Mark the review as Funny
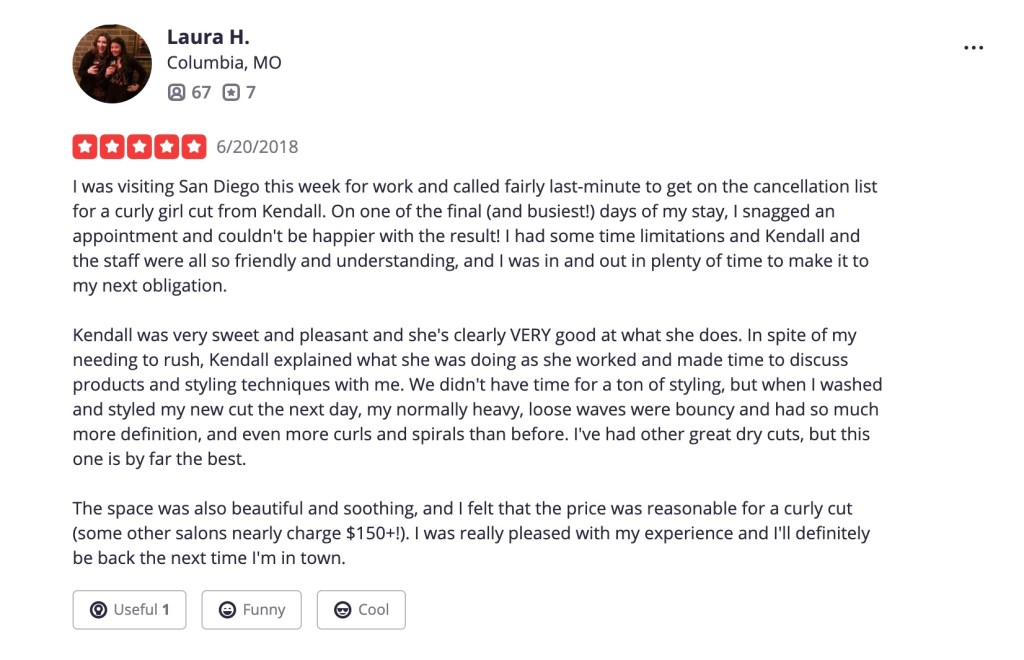The height and width of the screenshot is (660, 1024). click(x=251, y=609)
